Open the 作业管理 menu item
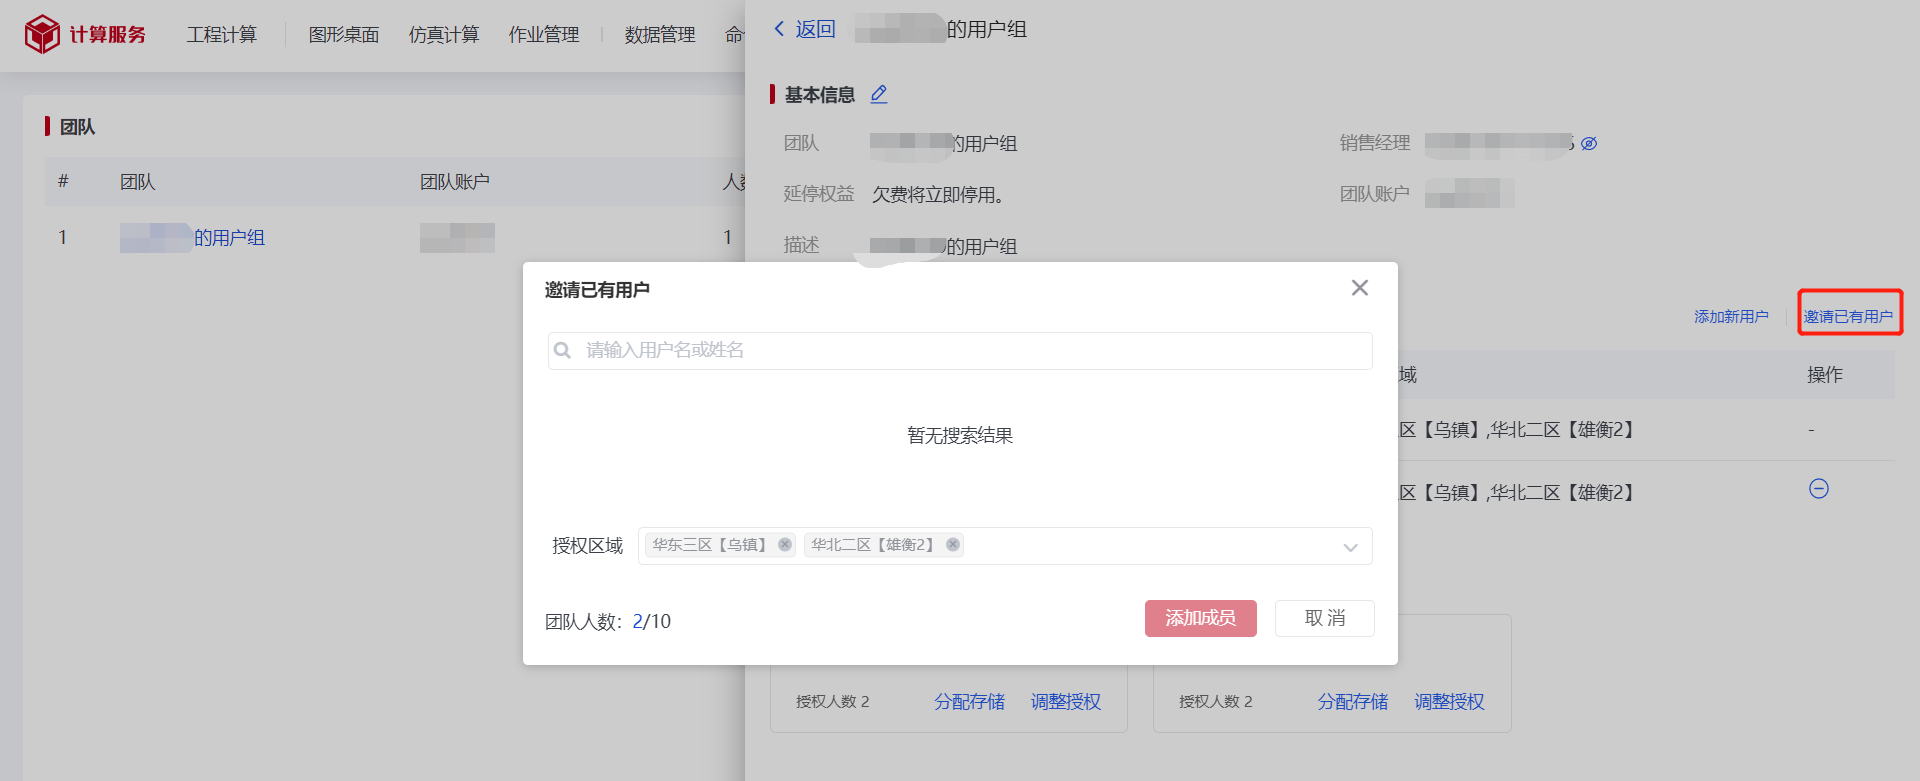 coord(543,35)
